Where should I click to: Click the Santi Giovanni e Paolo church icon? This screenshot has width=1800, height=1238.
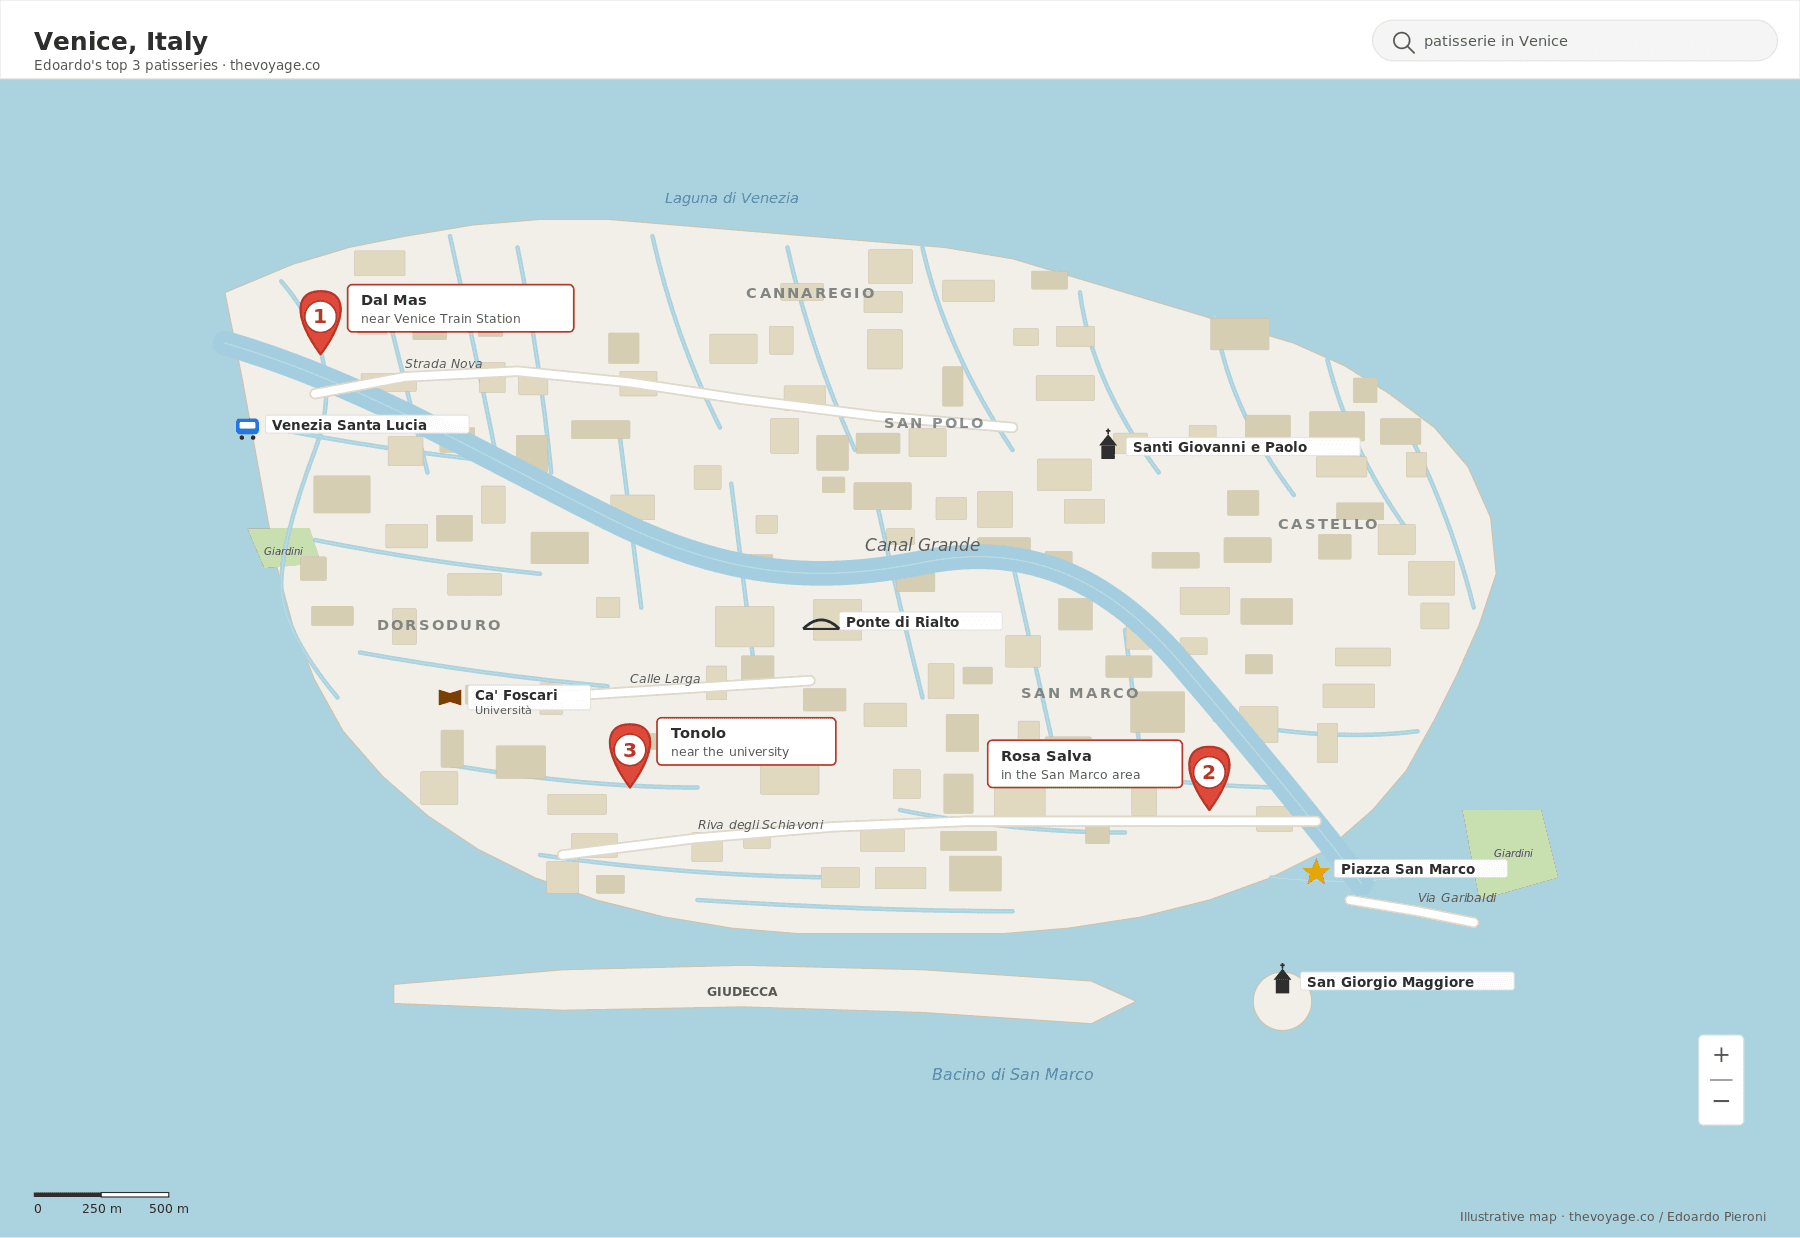pos(1108,445)
